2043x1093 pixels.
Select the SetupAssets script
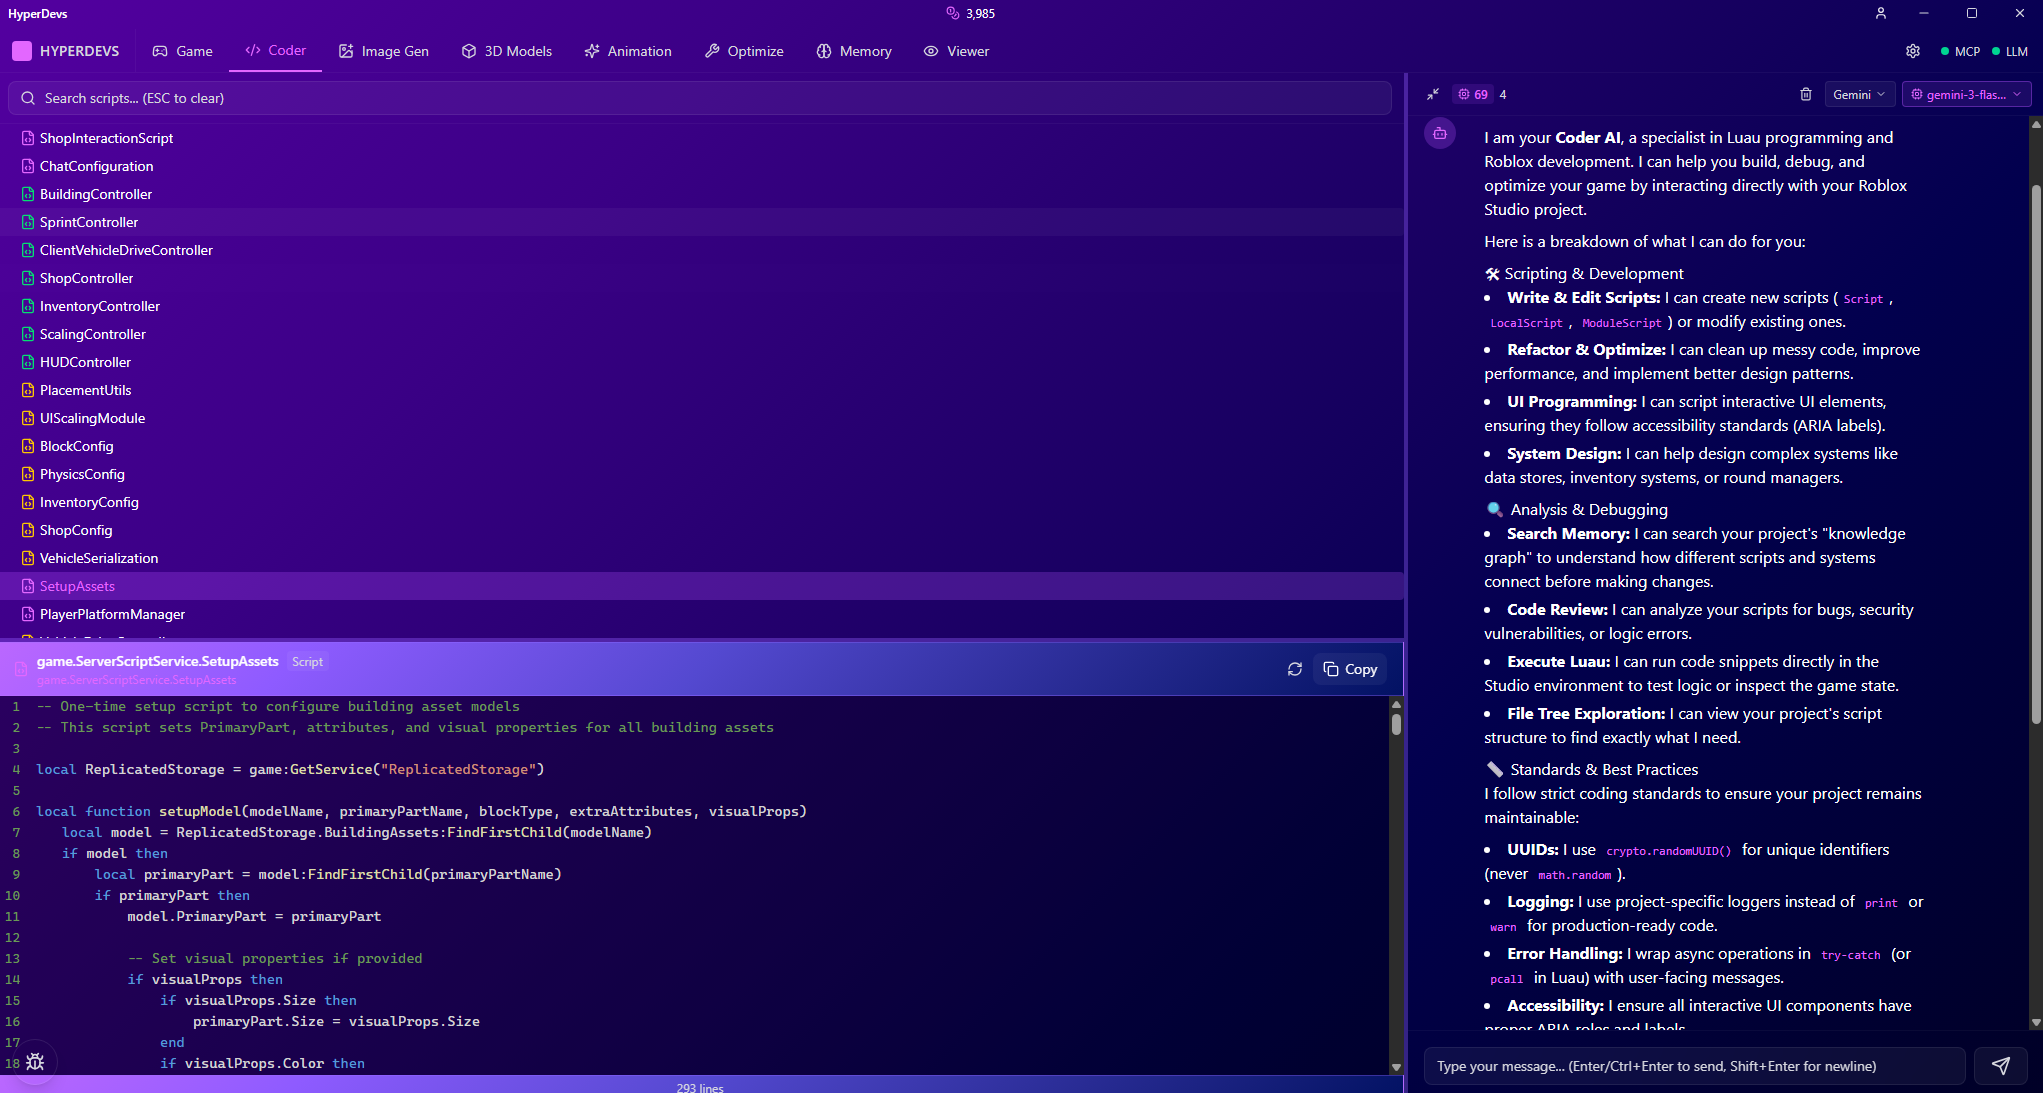(x=700, y=586)
